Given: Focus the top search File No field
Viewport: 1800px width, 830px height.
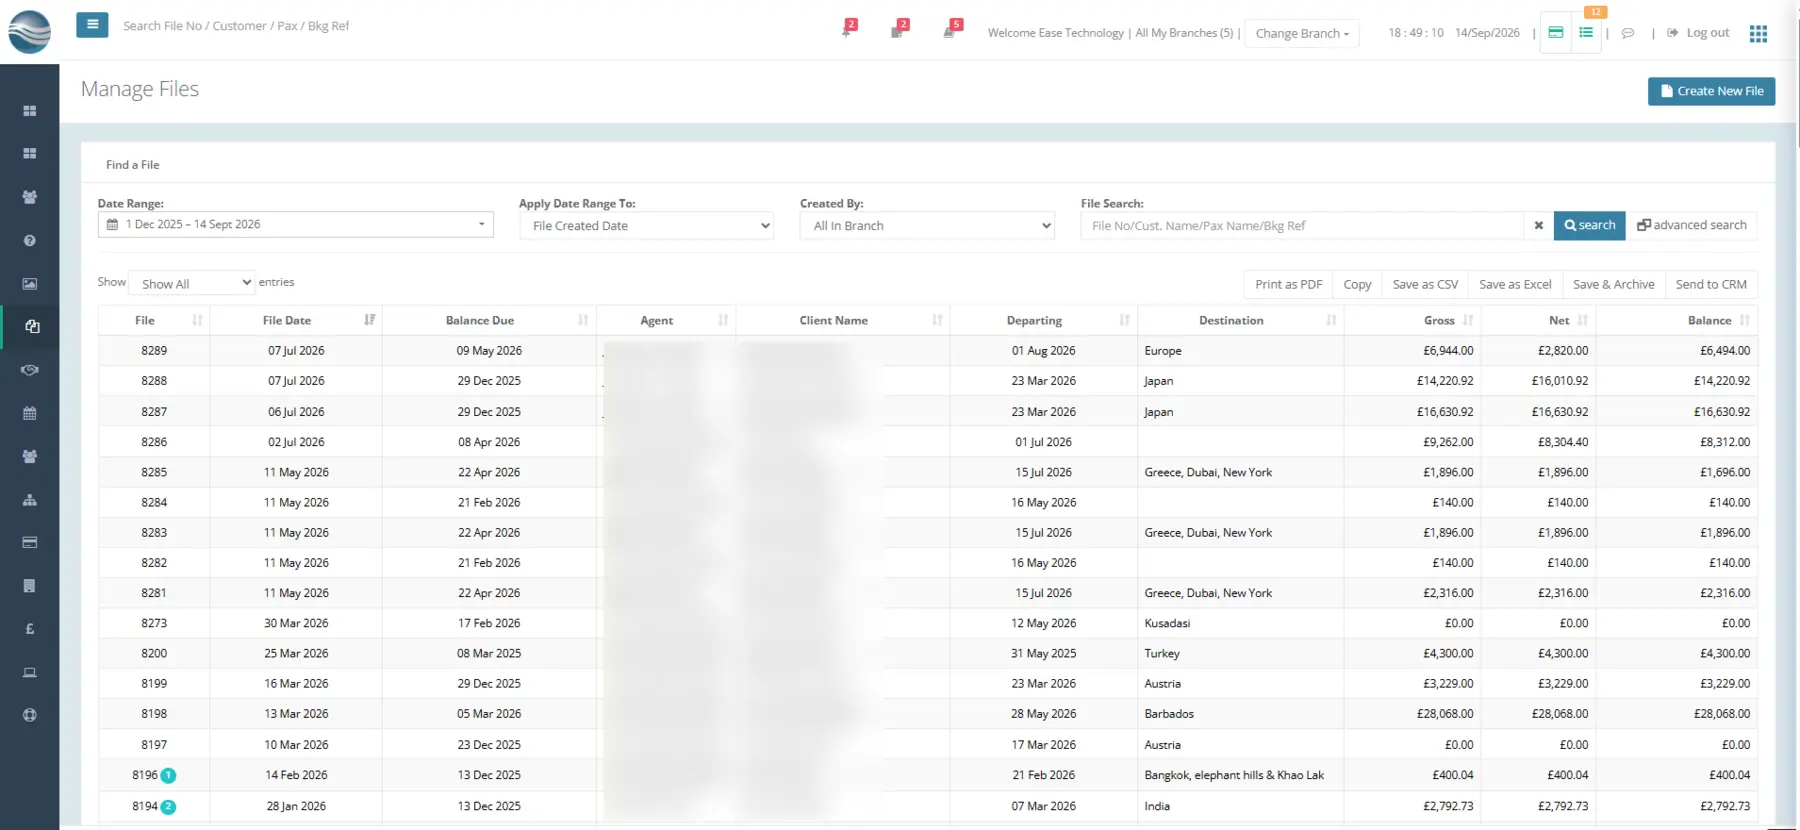Looking at the screenshot, I should coord(236,26).
